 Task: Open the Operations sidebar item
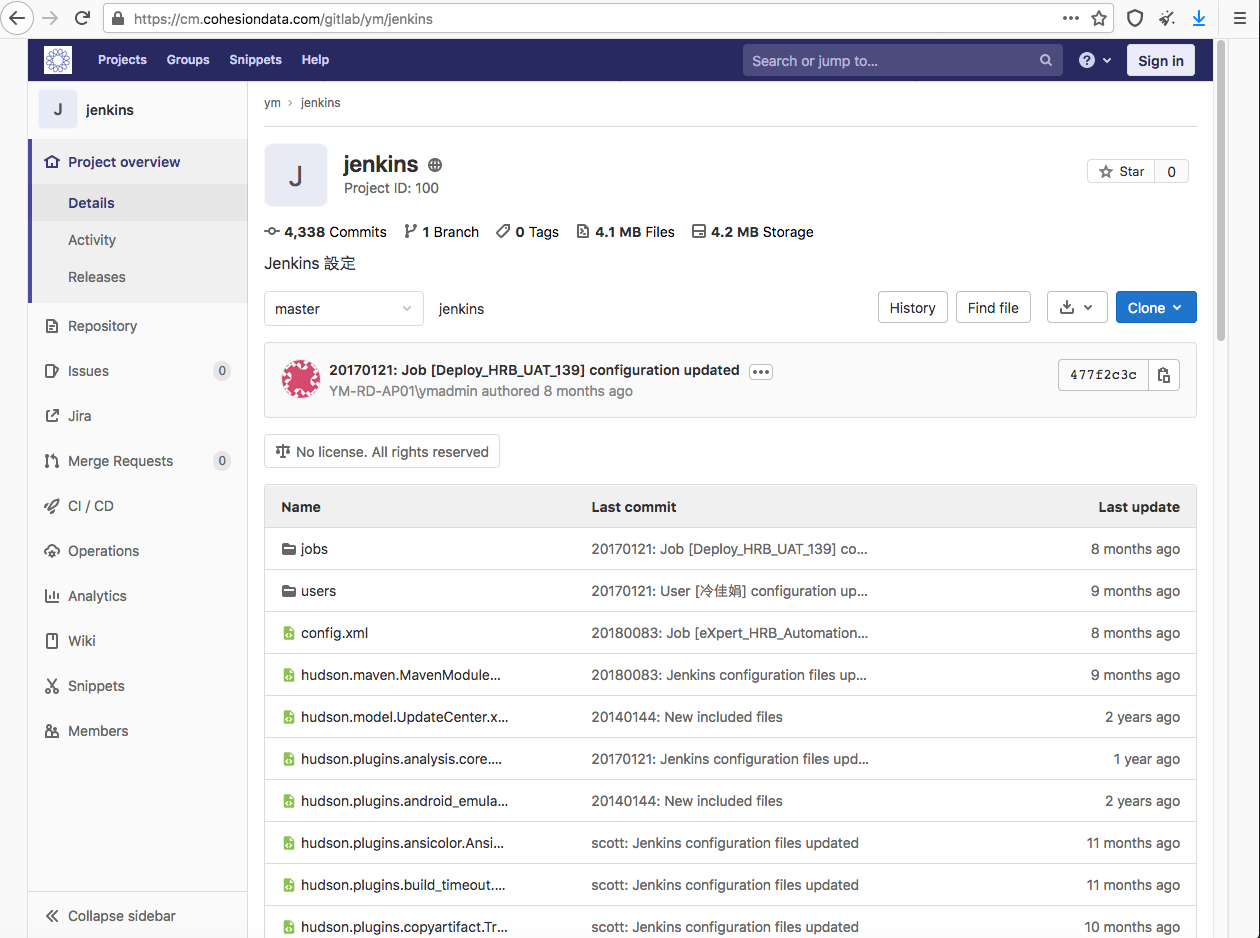click(x=138, y=551)
